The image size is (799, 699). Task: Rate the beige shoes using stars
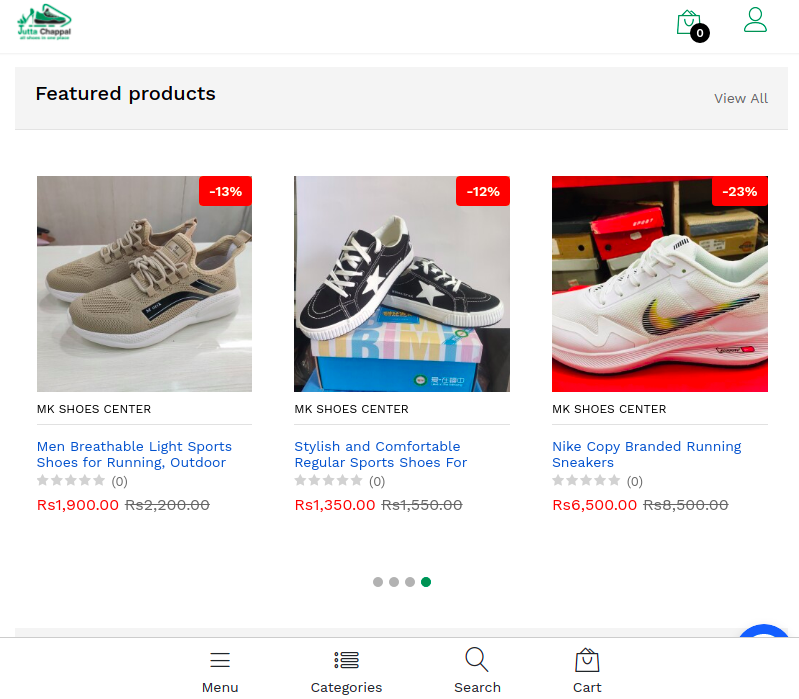tap(71, 481)
